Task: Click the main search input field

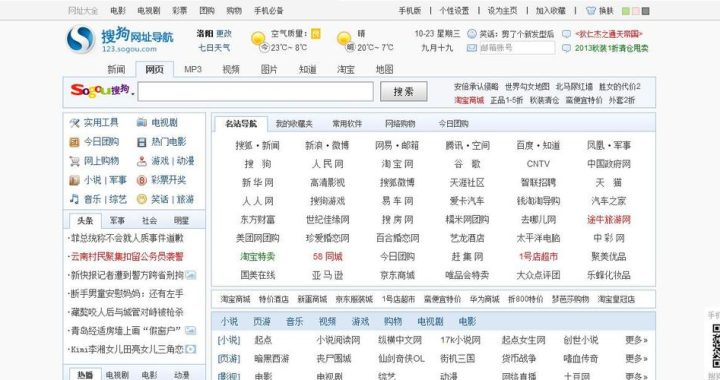Action: (256, 91)
